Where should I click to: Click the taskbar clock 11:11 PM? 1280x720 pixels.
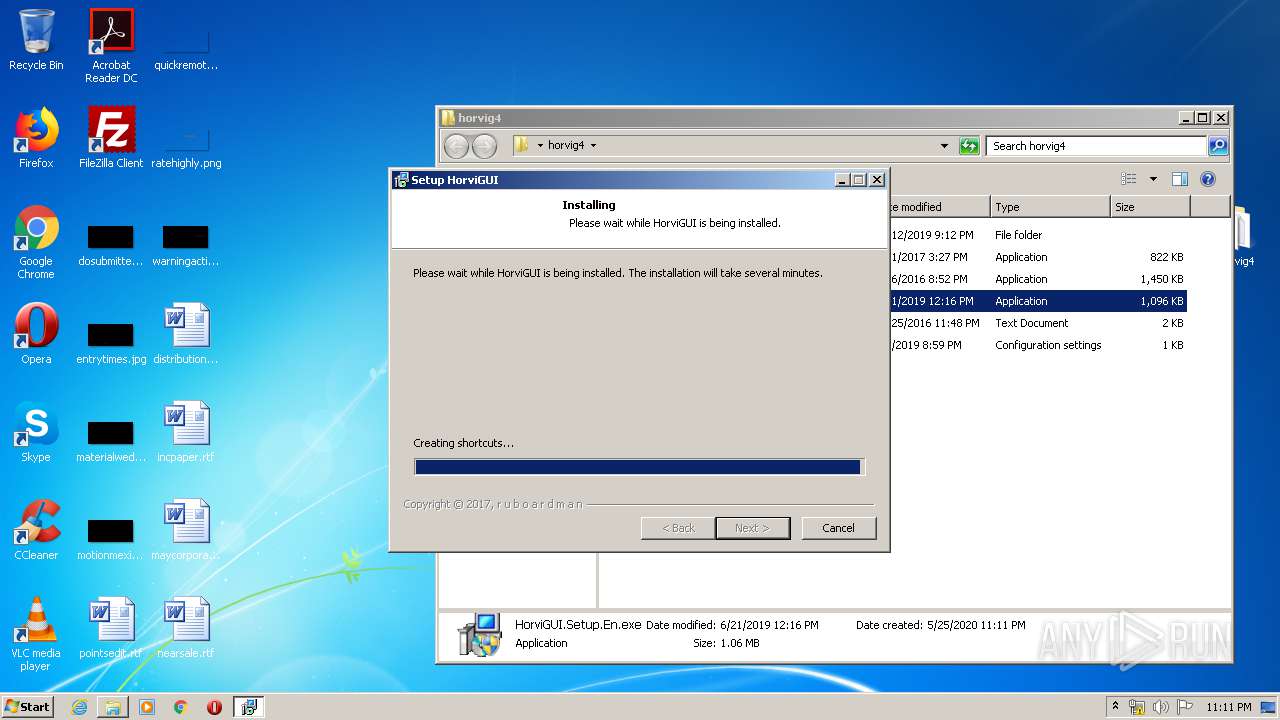coord(1228,707)
